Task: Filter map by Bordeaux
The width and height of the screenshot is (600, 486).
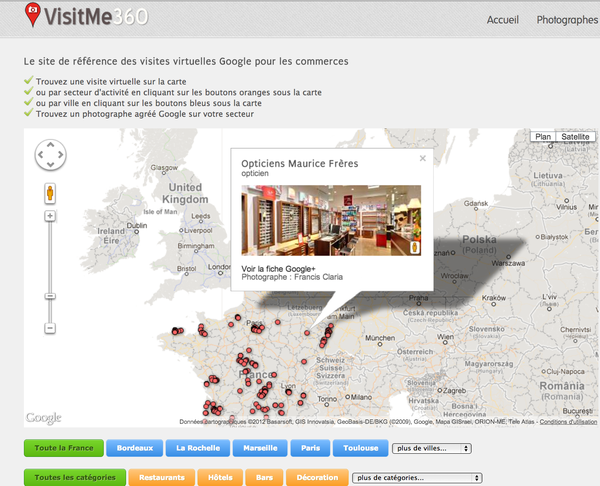Action: click(x=135, y=448)
